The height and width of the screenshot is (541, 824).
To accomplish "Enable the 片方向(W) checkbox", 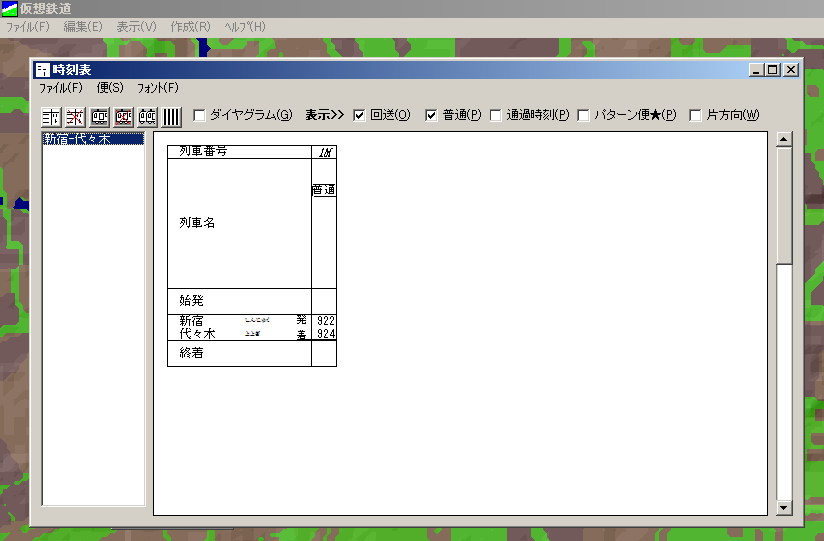I will pyautogui.click(x=695, y=115).
